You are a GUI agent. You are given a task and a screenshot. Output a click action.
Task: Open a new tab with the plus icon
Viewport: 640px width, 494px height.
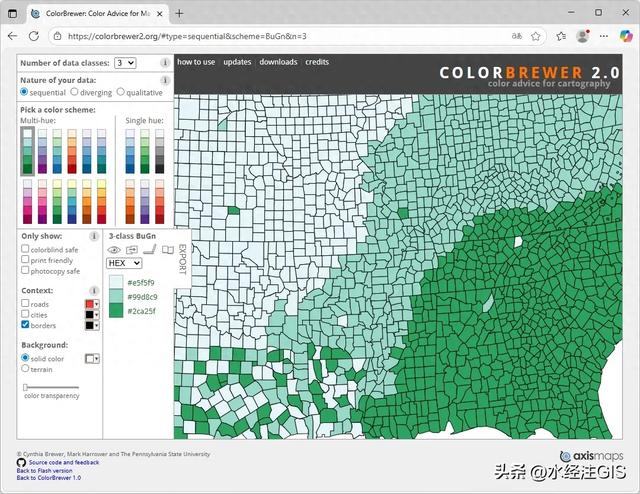coord(179,13)
